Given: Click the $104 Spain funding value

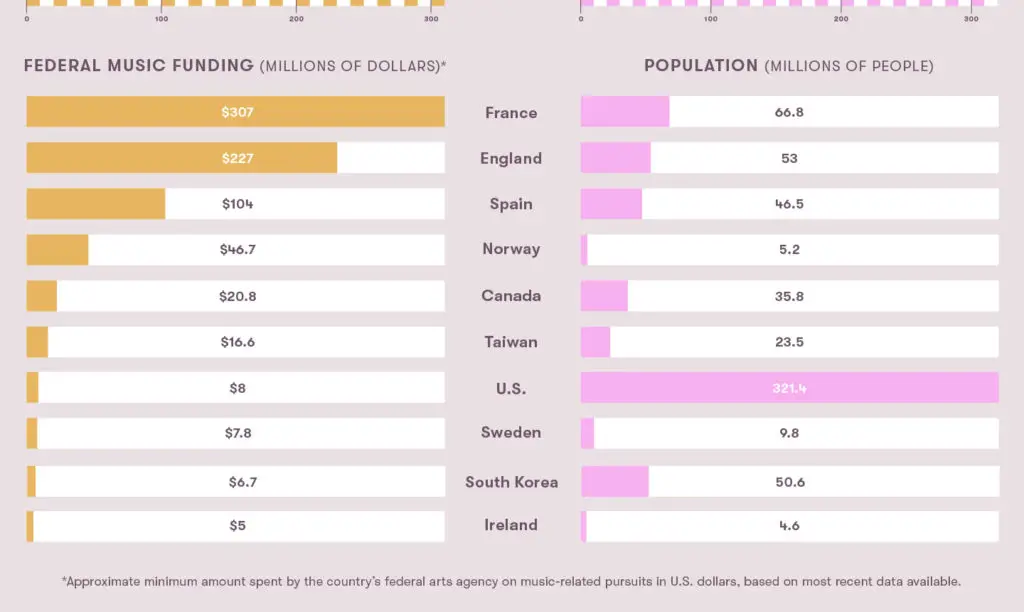Looking at the screenshot, I should click(237, 204).
